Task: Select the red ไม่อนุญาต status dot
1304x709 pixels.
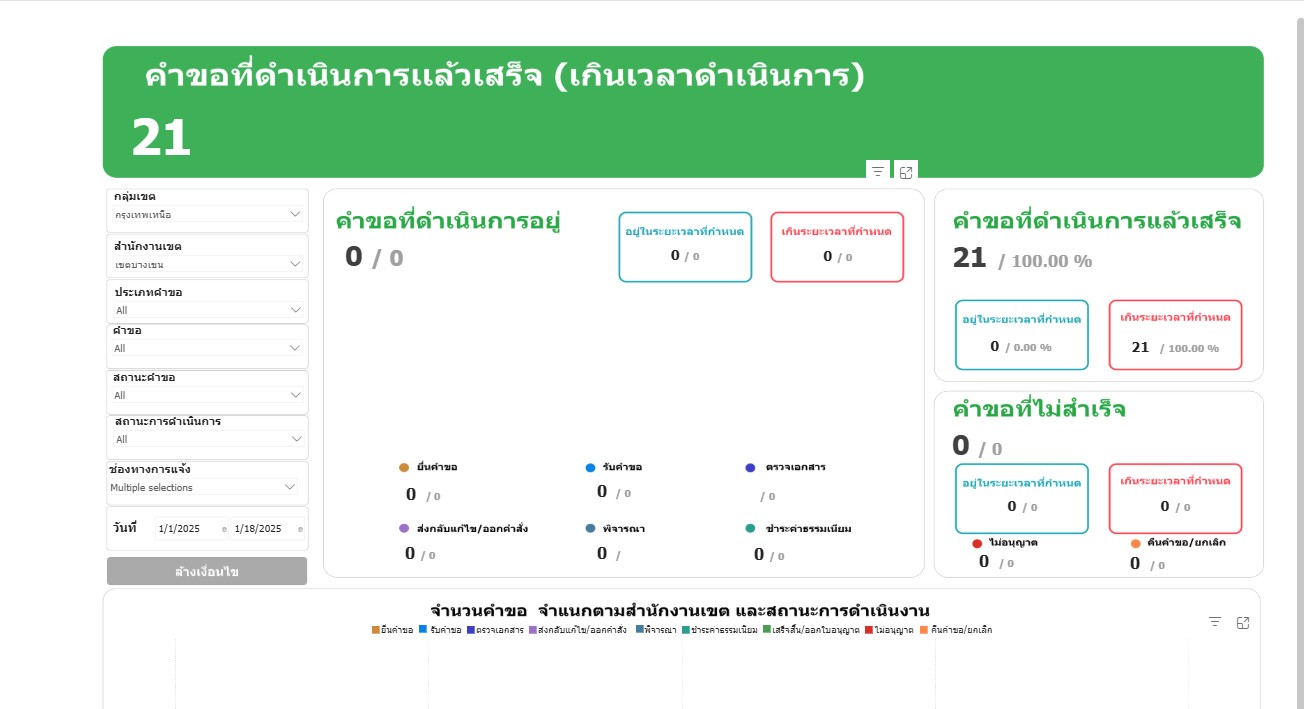Action: [977, 543]
